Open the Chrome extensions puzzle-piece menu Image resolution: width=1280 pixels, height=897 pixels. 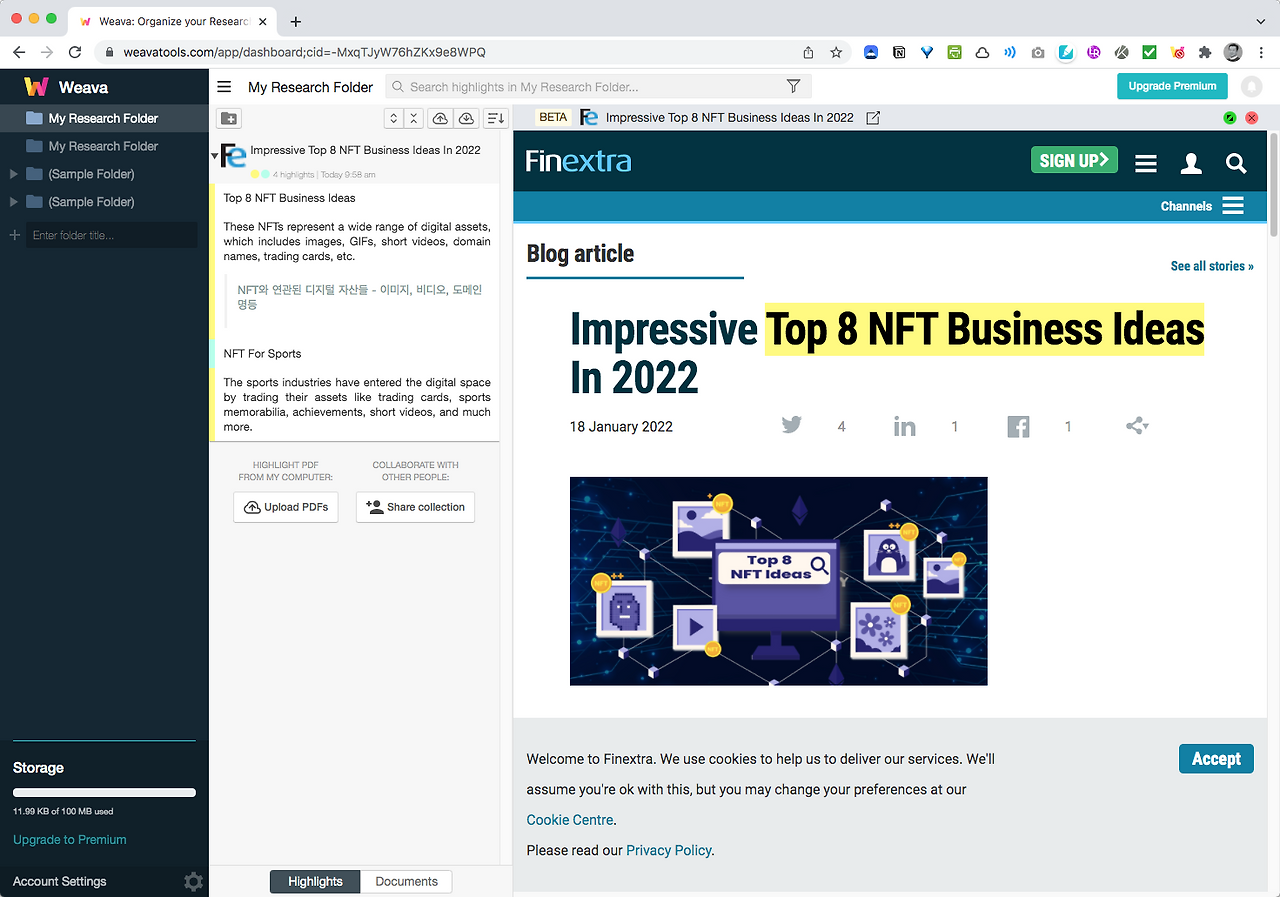click(1205, 52)
